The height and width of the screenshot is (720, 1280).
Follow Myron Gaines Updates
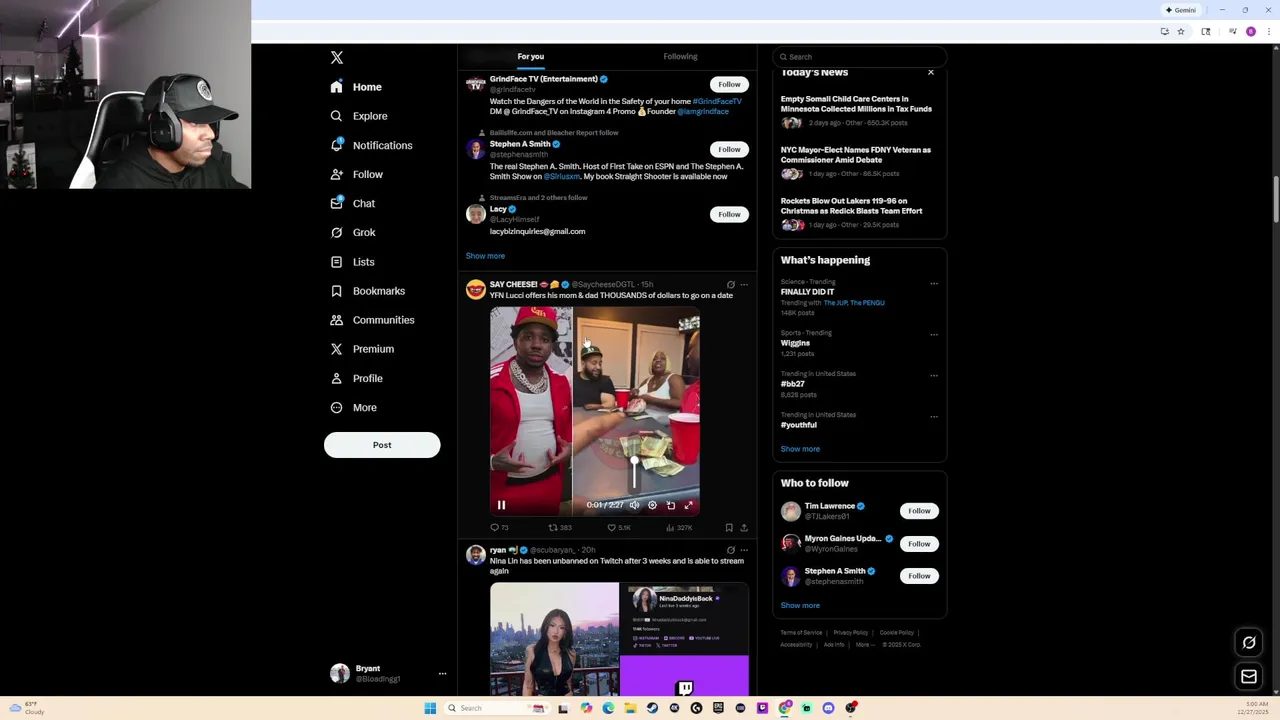(x=919, y=544)
